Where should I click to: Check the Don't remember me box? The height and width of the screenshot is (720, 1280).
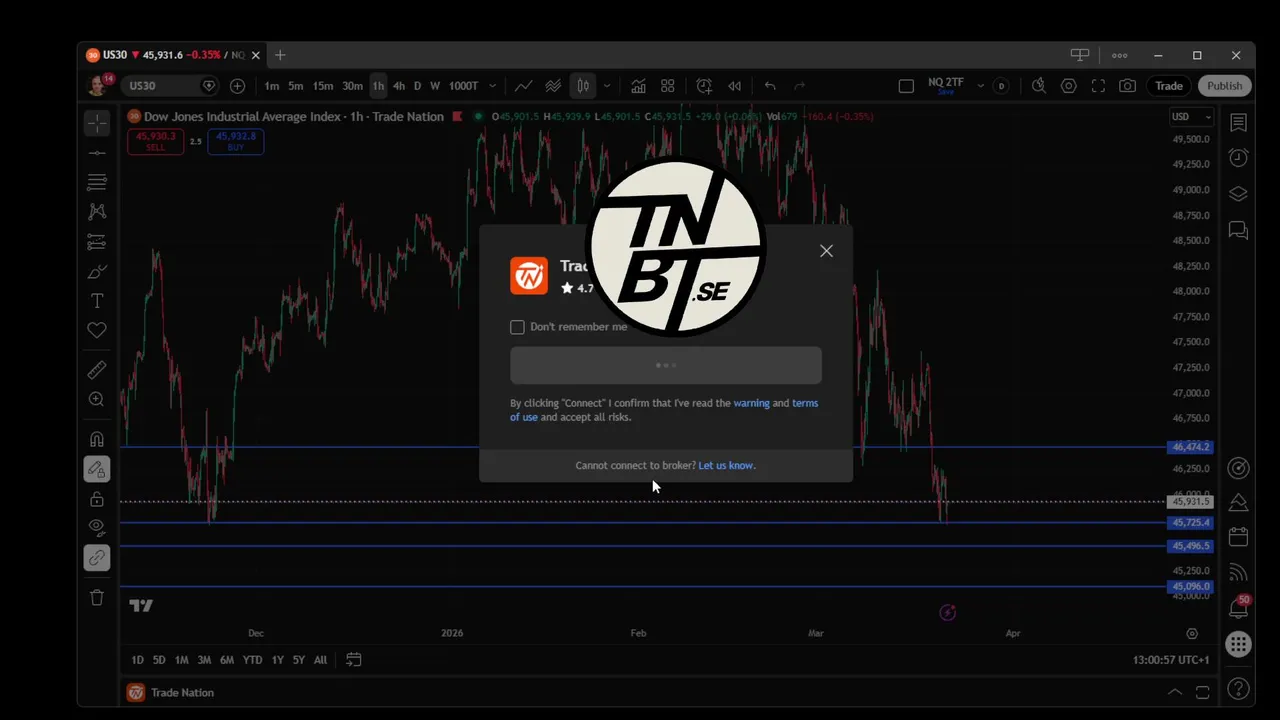517,327
